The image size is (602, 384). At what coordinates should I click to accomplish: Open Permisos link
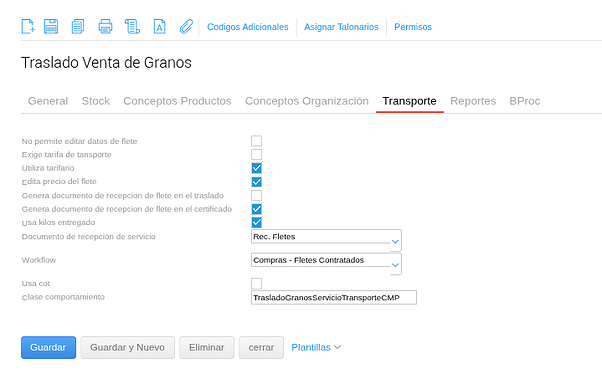click(x=413, y=27)
